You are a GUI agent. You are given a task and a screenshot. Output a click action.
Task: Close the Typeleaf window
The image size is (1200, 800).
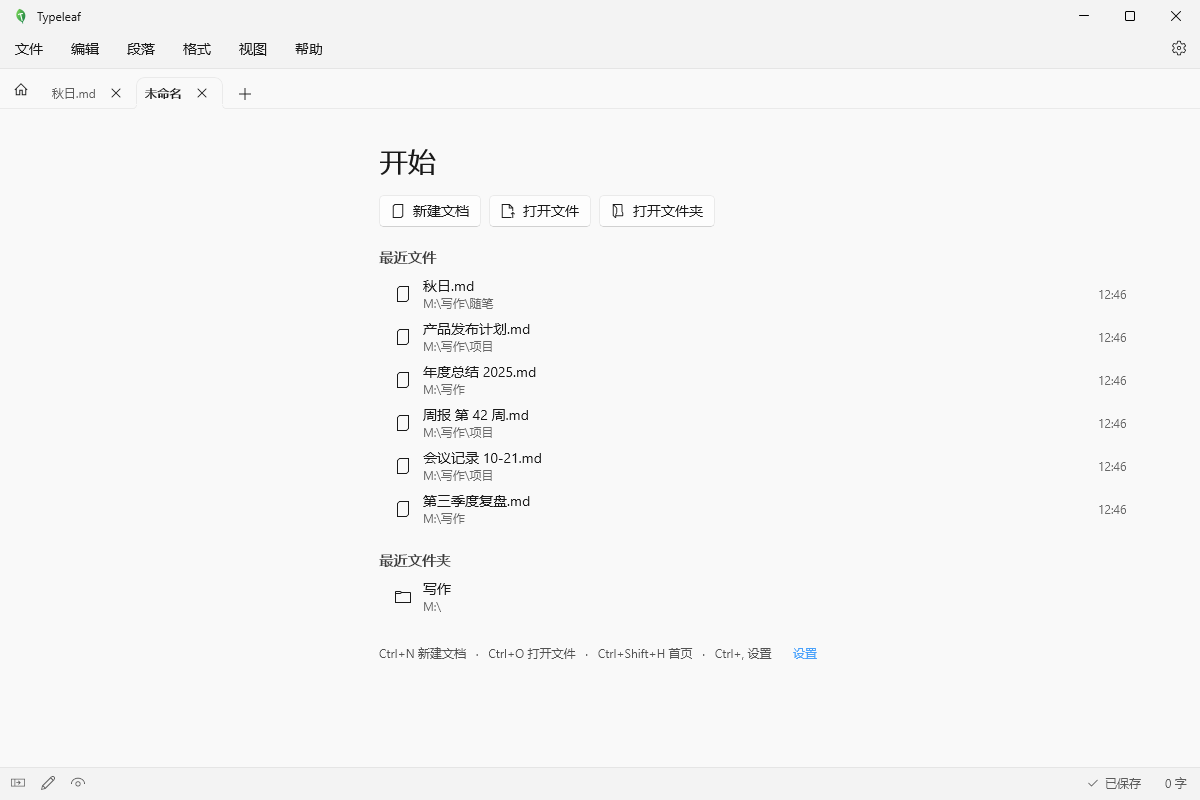(1176, 16)
